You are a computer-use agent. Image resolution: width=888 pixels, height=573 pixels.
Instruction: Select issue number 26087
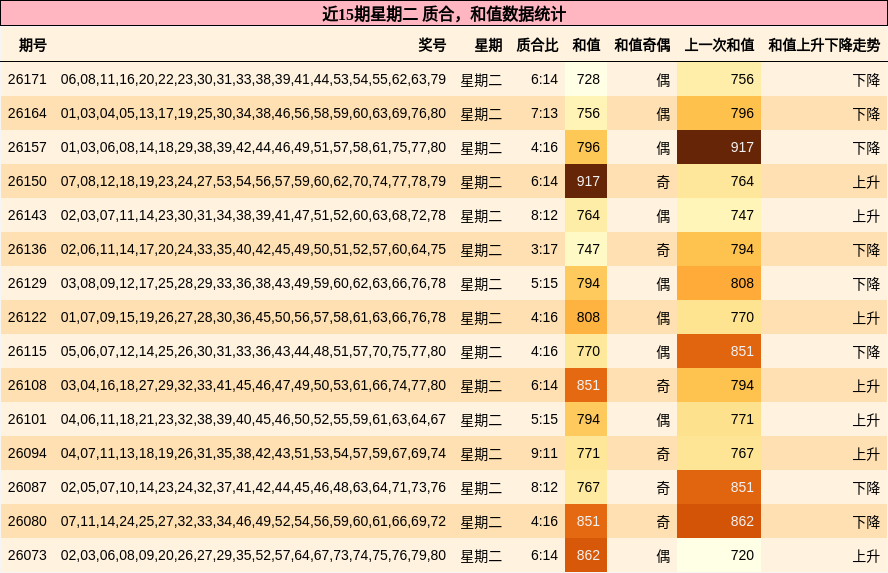tap(27, 487)
